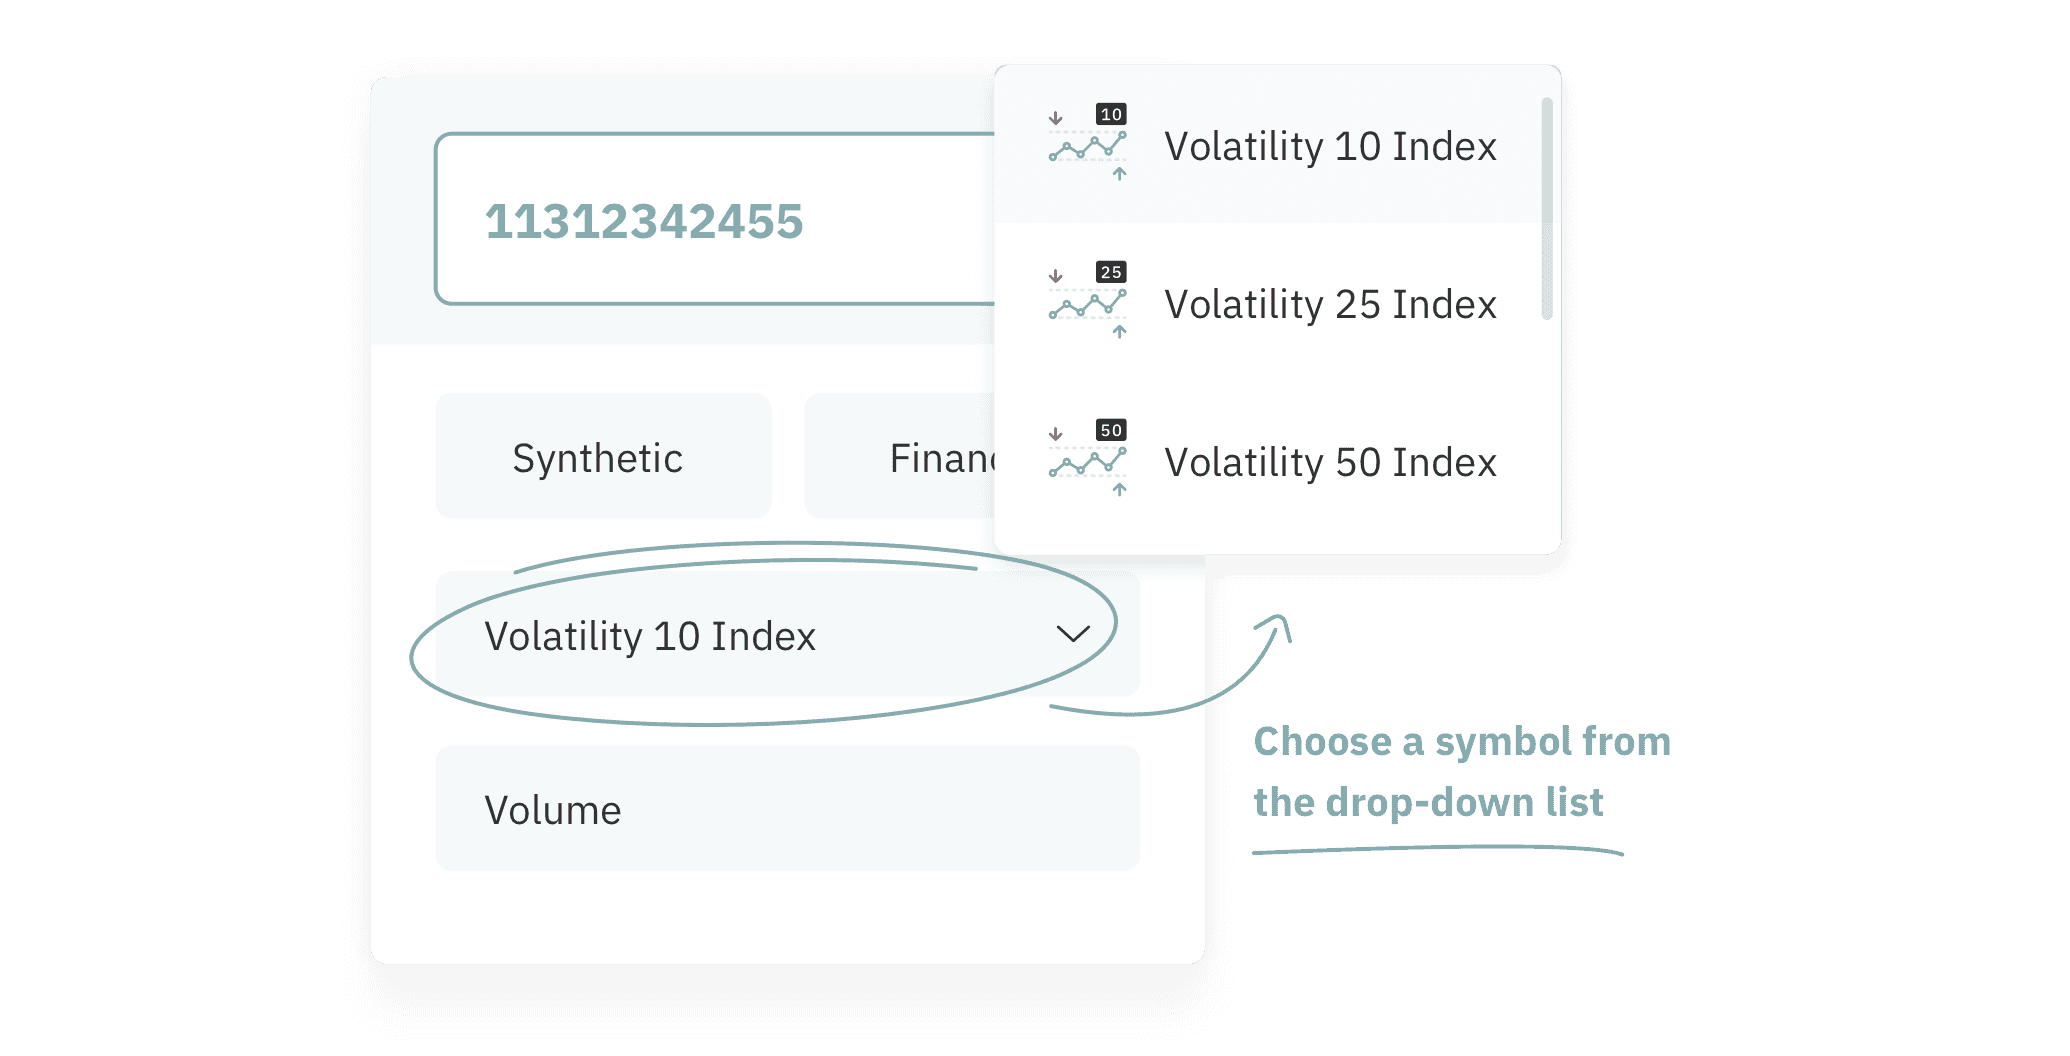2070x1056 pixels.
Task: Choose Volatility 25 Index from the list
Action: [x=1330, y=305]
